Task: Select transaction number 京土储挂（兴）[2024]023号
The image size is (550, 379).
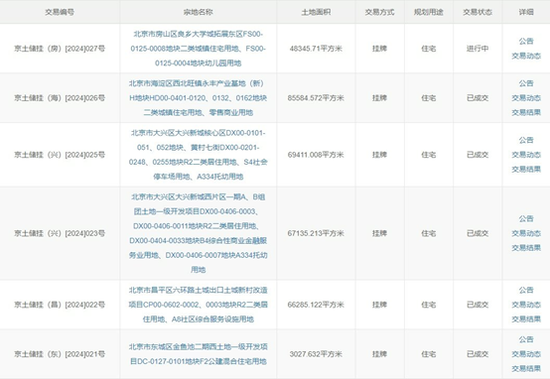Action: (x=60, y=233)
